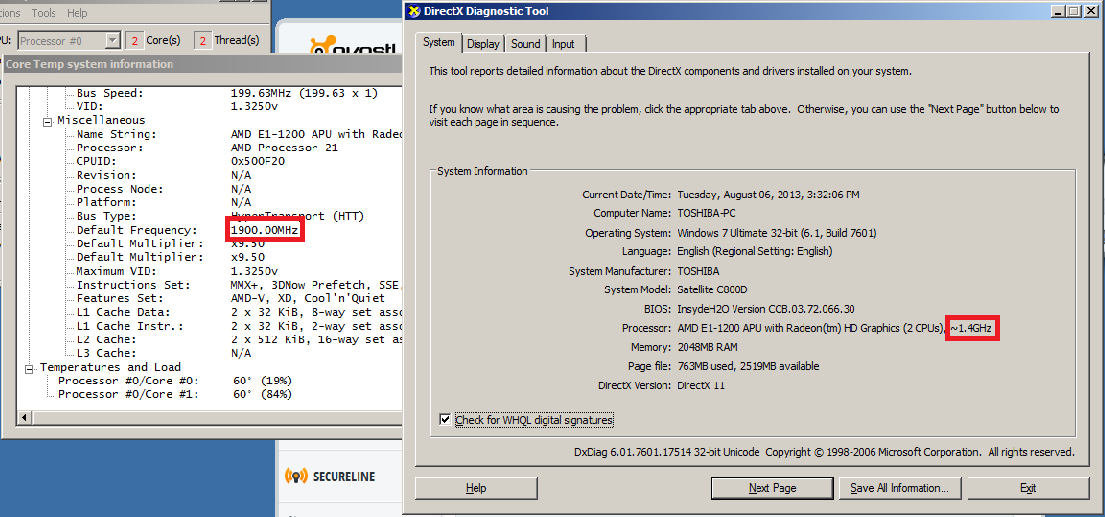Viewport: 1105px width, 517px height.
Task: Click the left arrow of horizontal scrollbar
Action: [25, 418]
